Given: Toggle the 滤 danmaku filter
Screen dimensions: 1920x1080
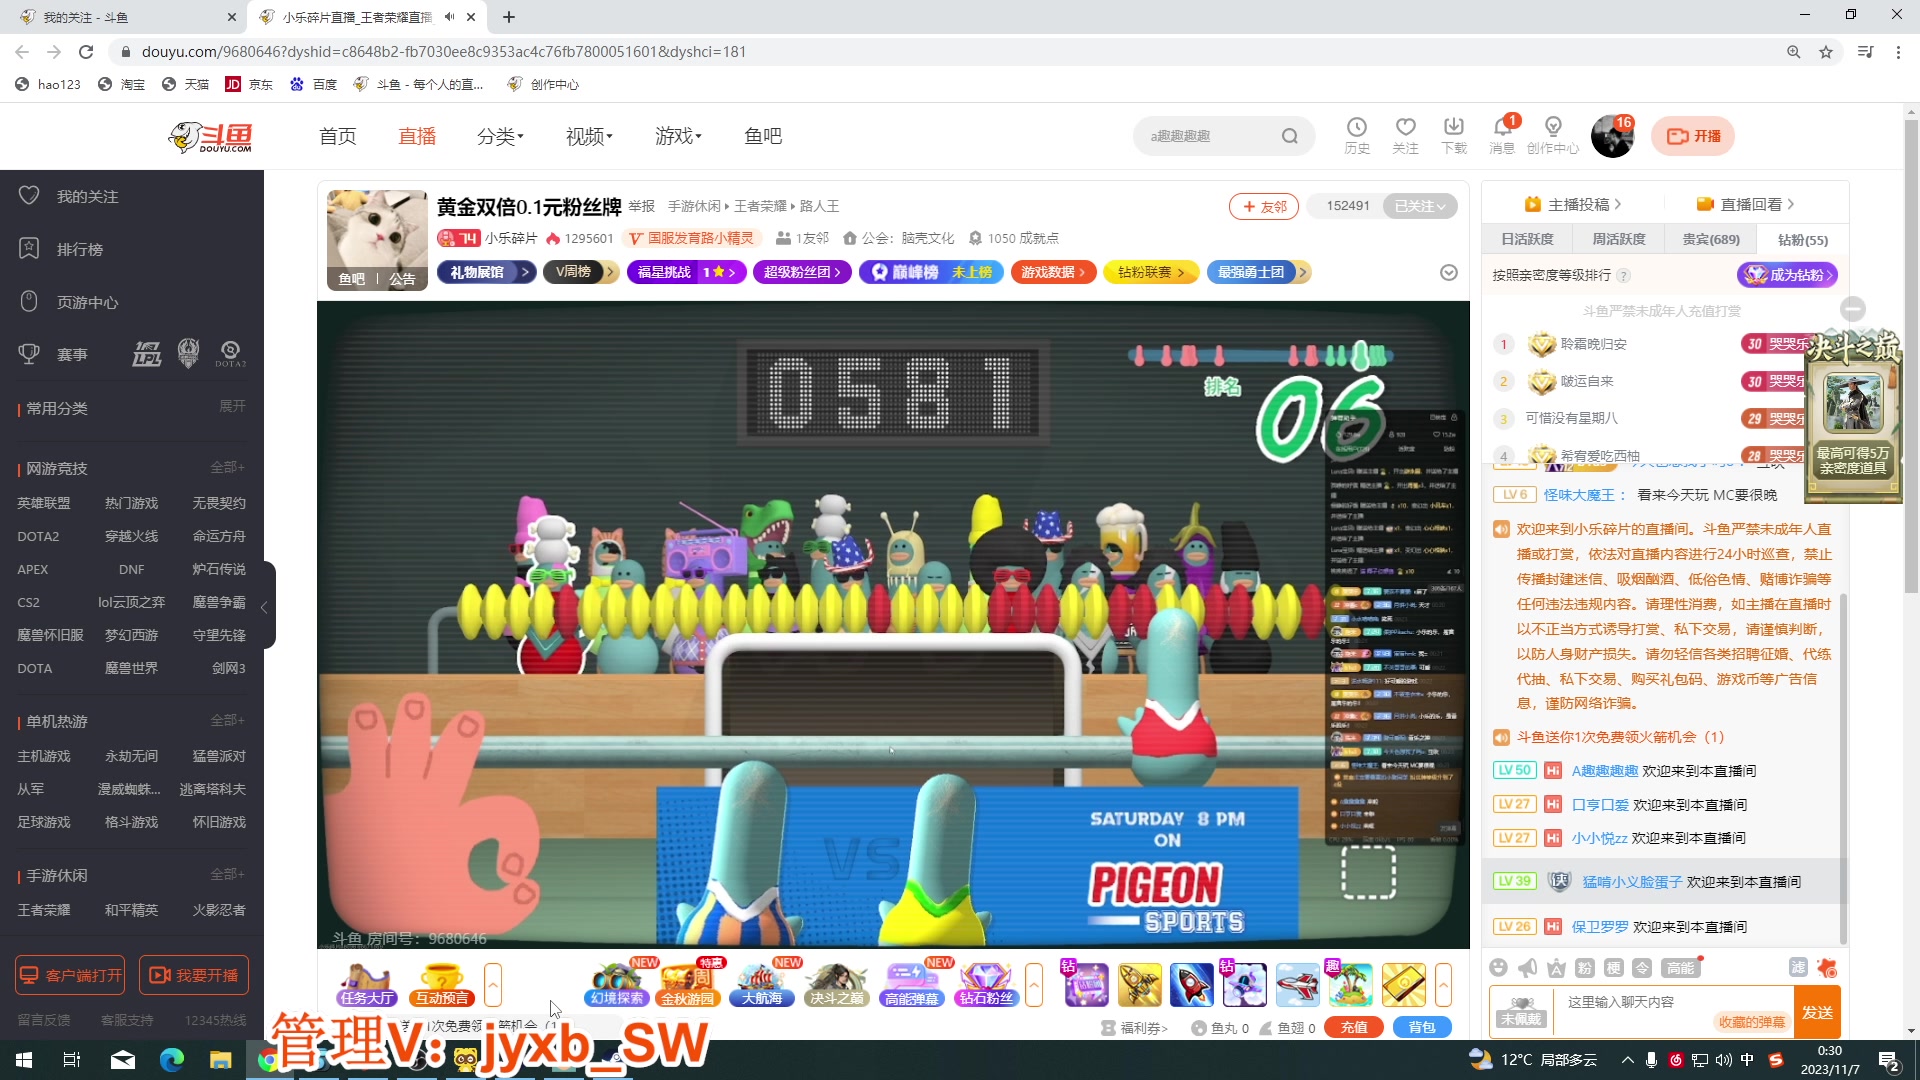Looking at the screenshot, I should (x=1799, y=967).
